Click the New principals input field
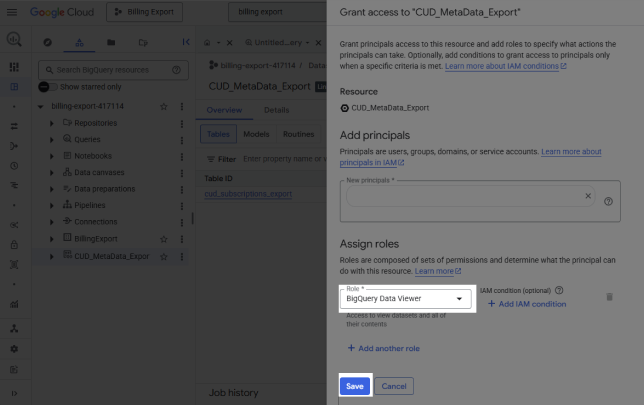This screenshot has width=644, height=405. (460, 197)
